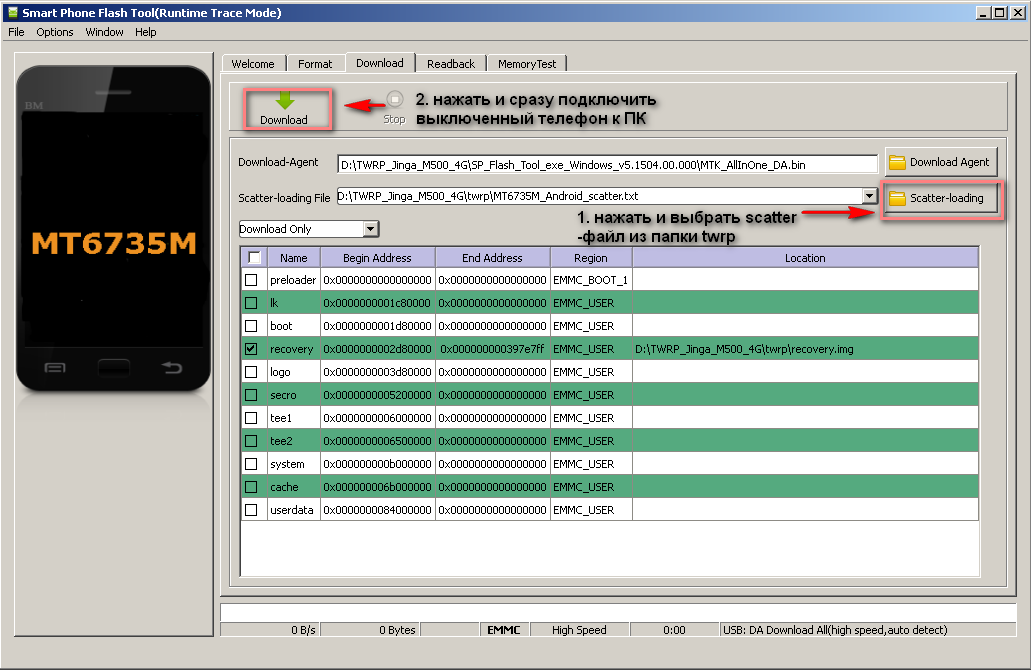
Task: Open the MemoryTest tab
Action: pos(527,64)
